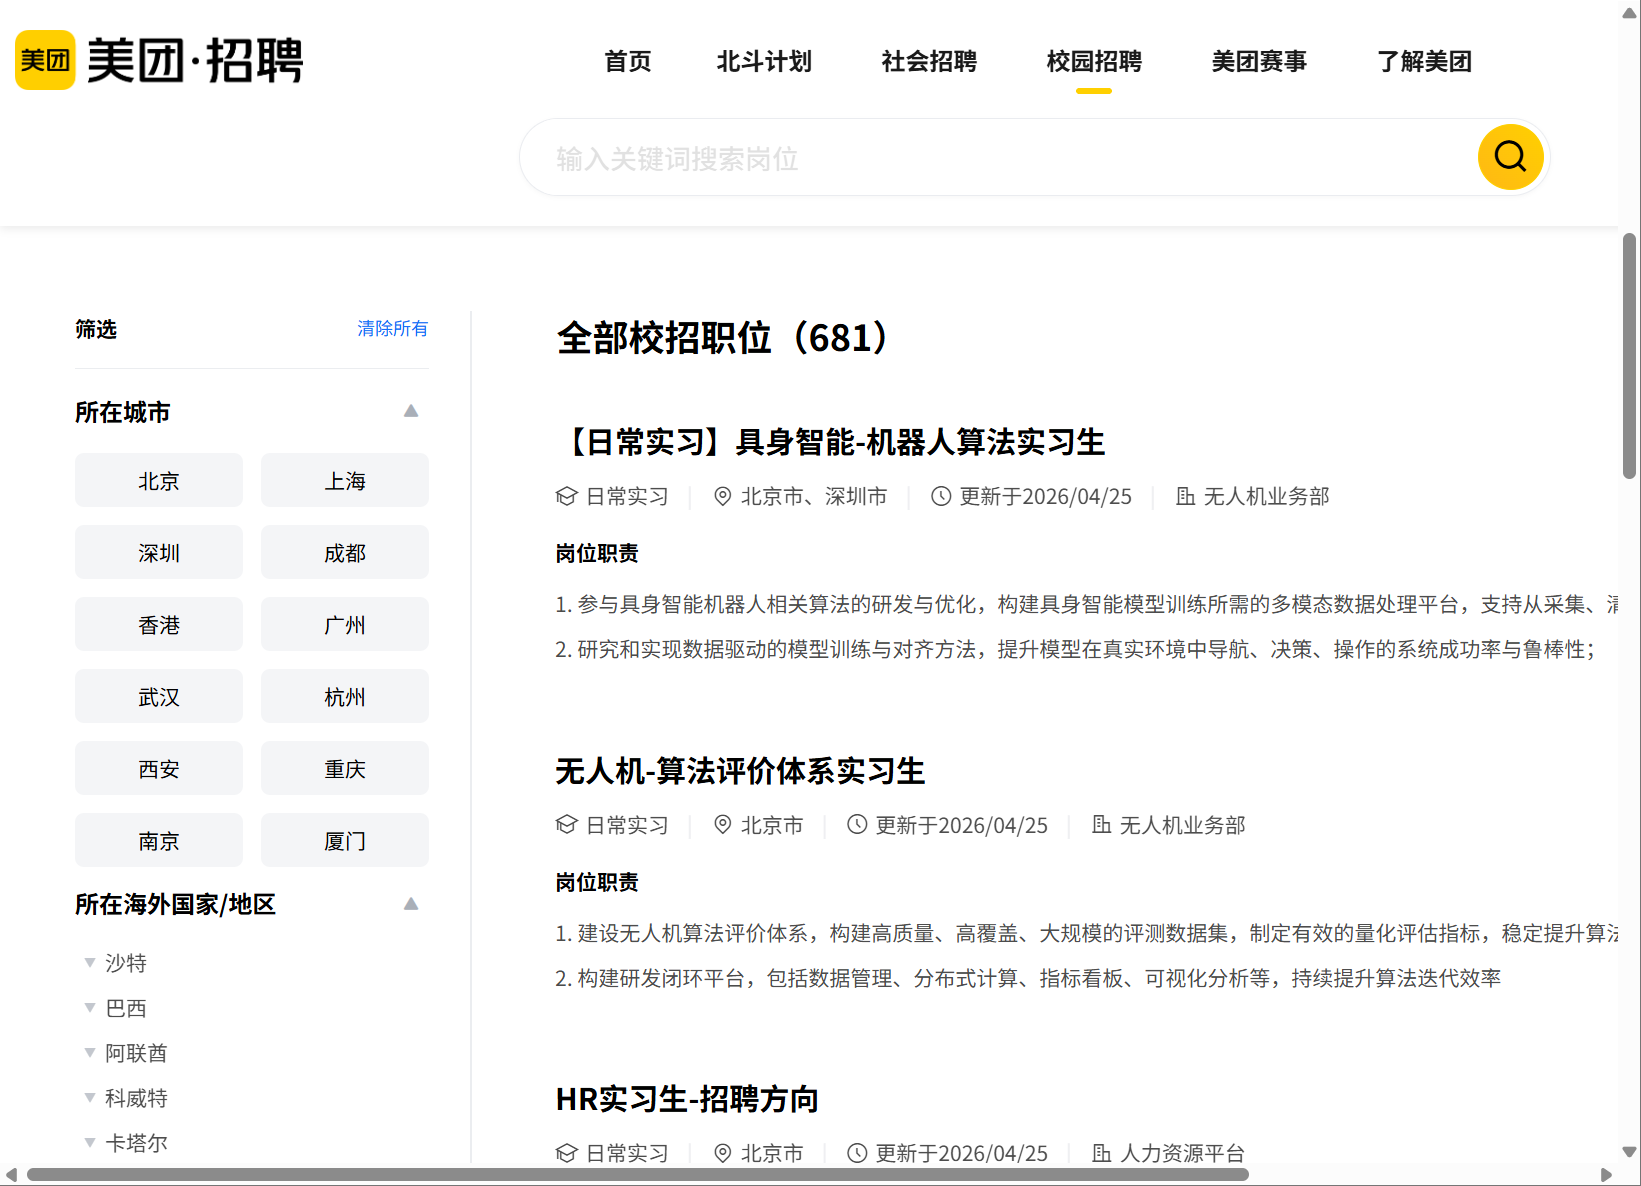The height and width of the screenshot is (1186, 1641).
Task: Open the 社会招聘 navigation tab
Action: [x=929, y=61]
